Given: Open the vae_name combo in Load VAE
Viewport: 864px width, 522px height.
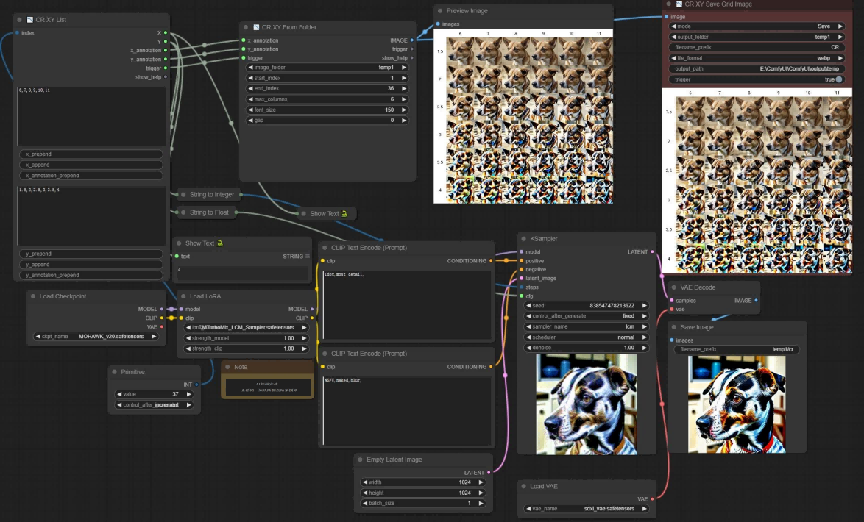Looking at the screenshot, I should pyautogui.click(x=586, y=508).
